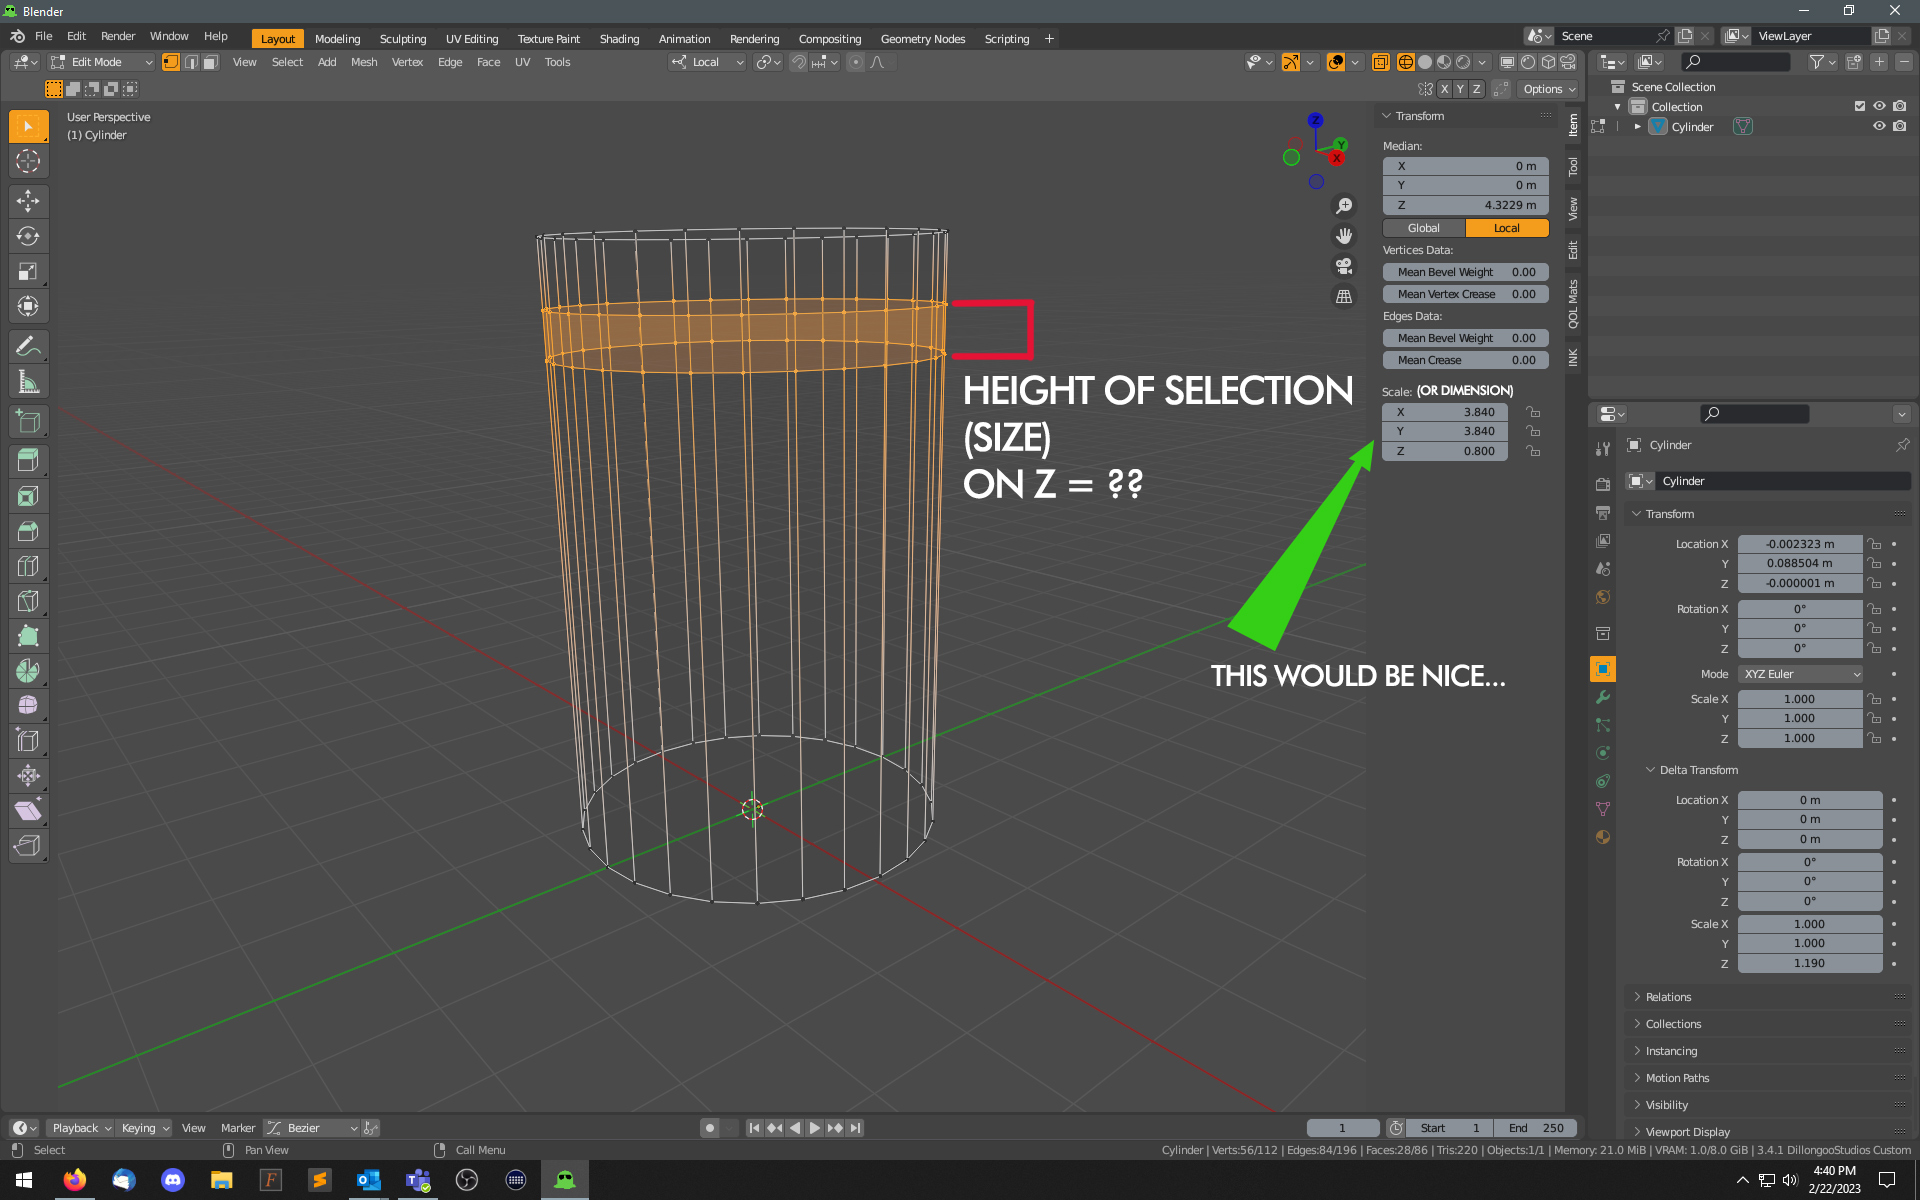The height and width of the screenshot is (1200, 1920).
Task: Expand the Visibility panel
Action: pyautogui.click(x=1666, y=1105)
